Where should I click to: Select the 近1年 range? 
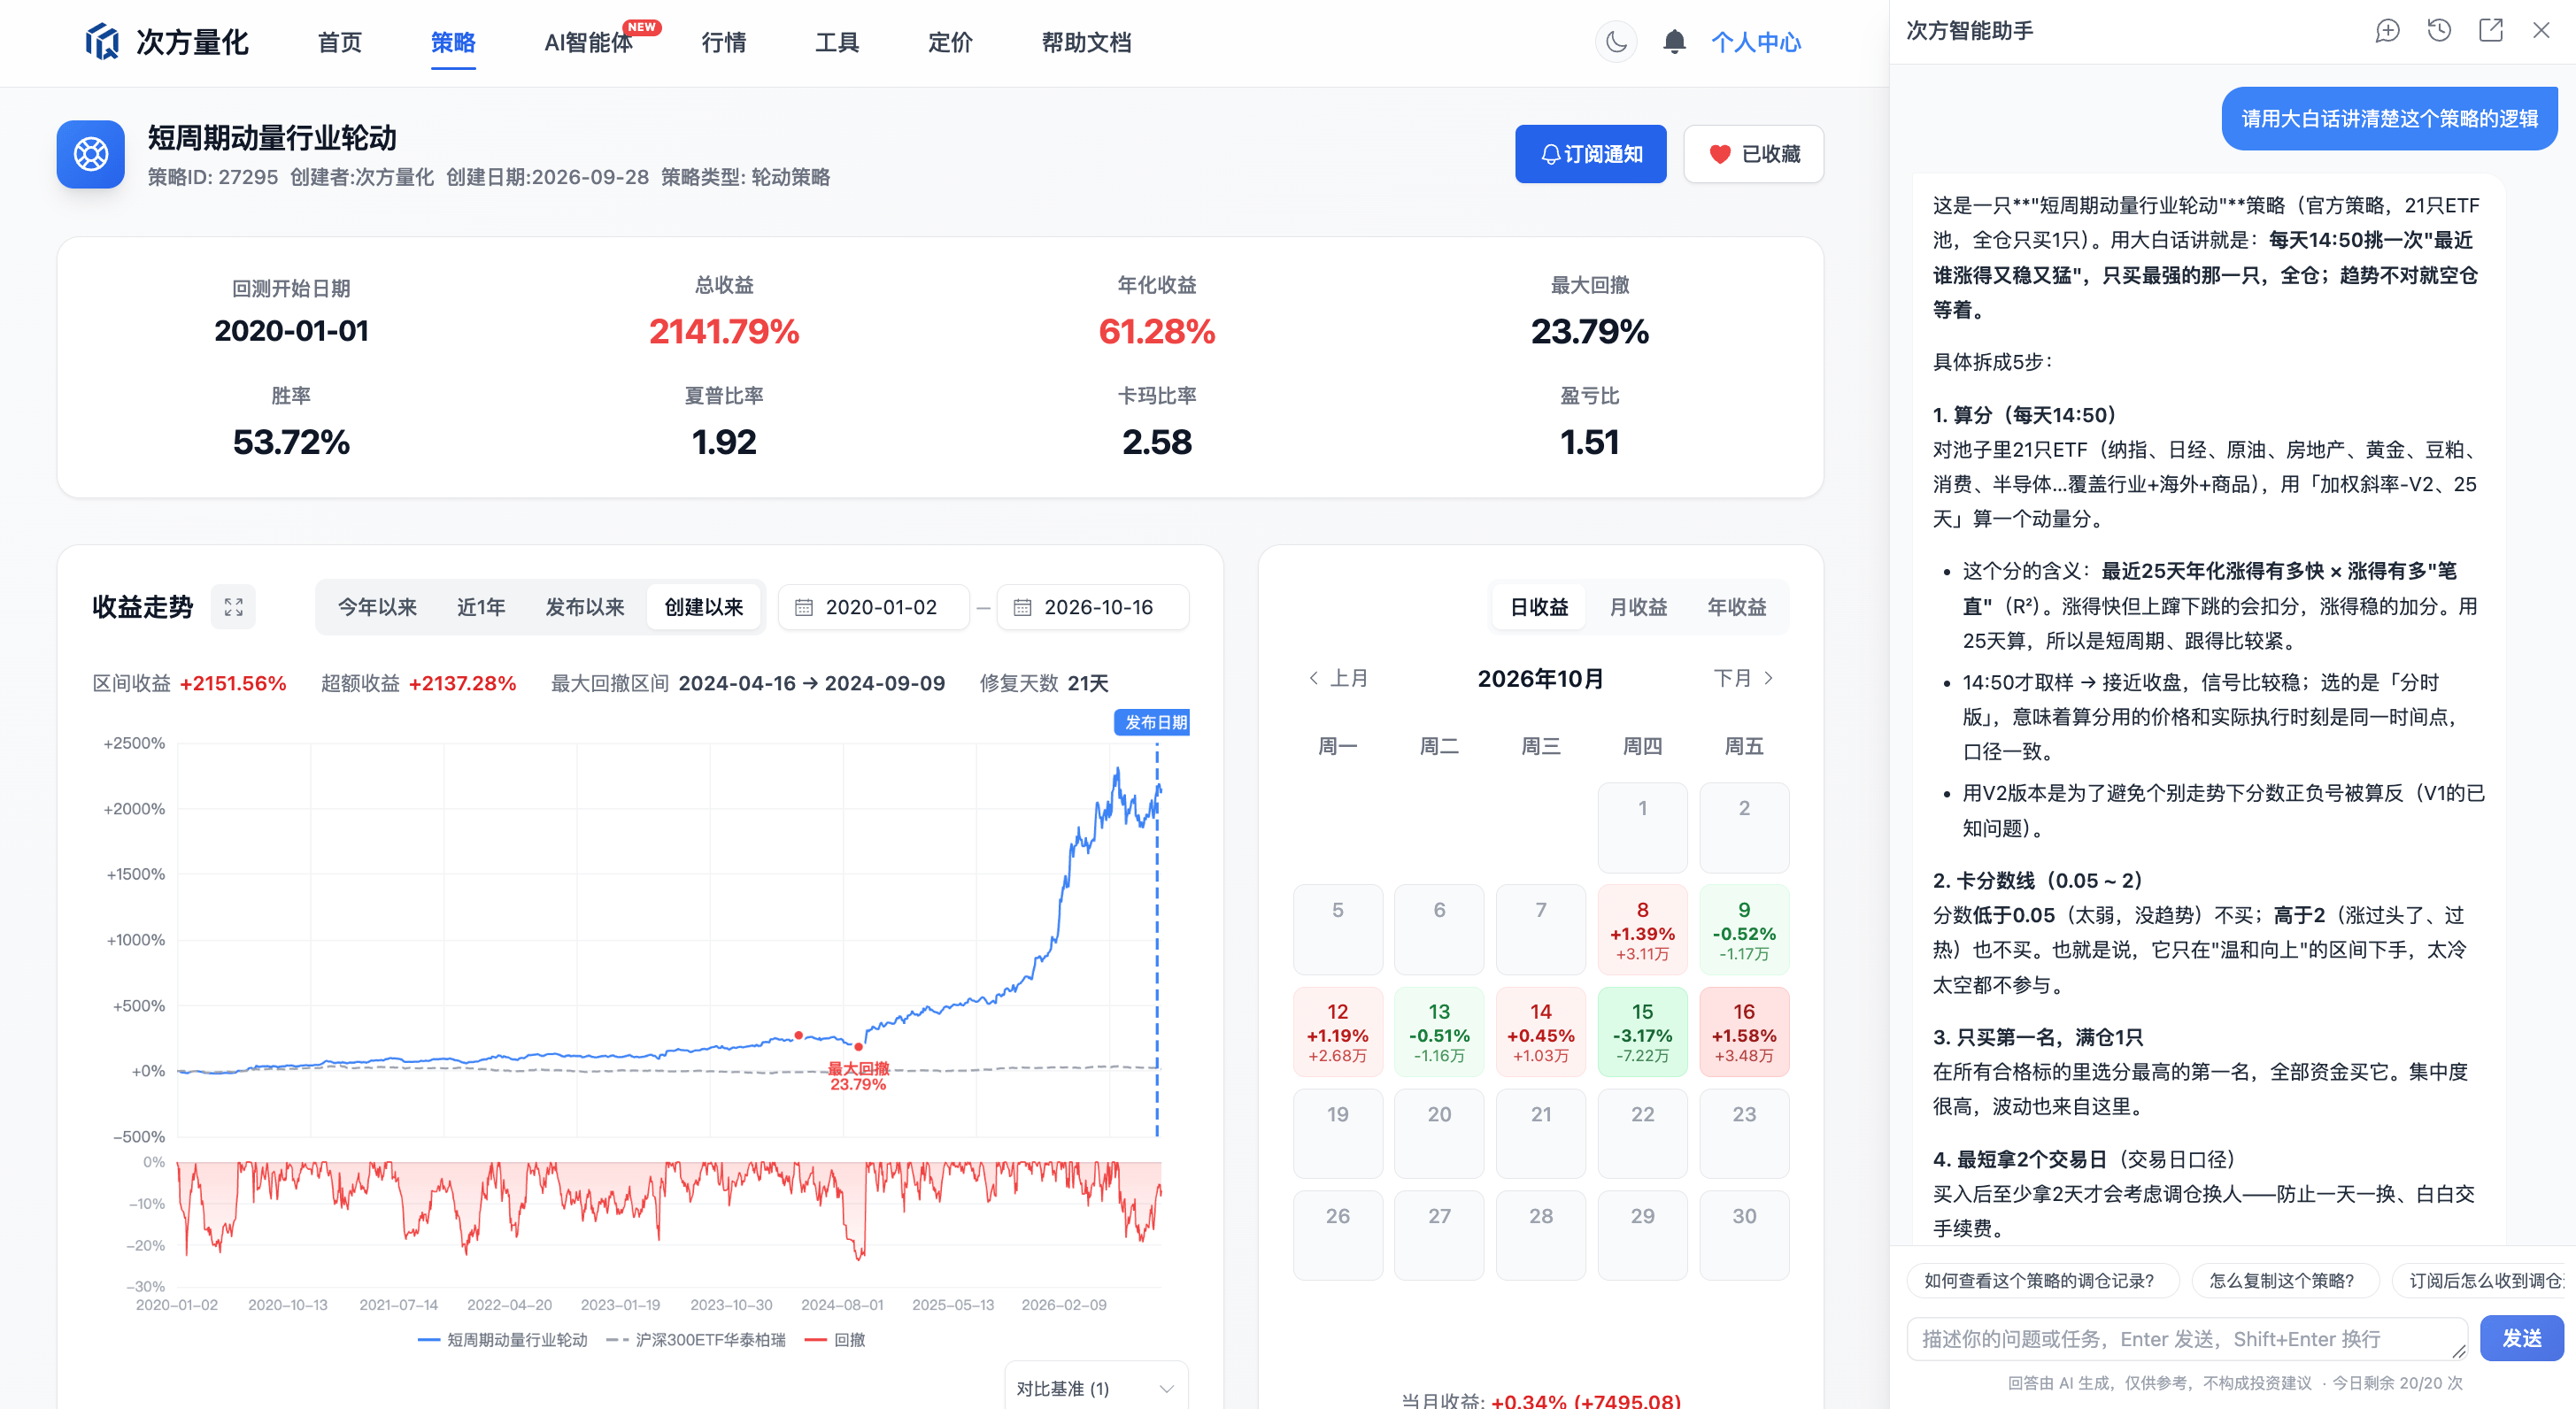point(481,607)
